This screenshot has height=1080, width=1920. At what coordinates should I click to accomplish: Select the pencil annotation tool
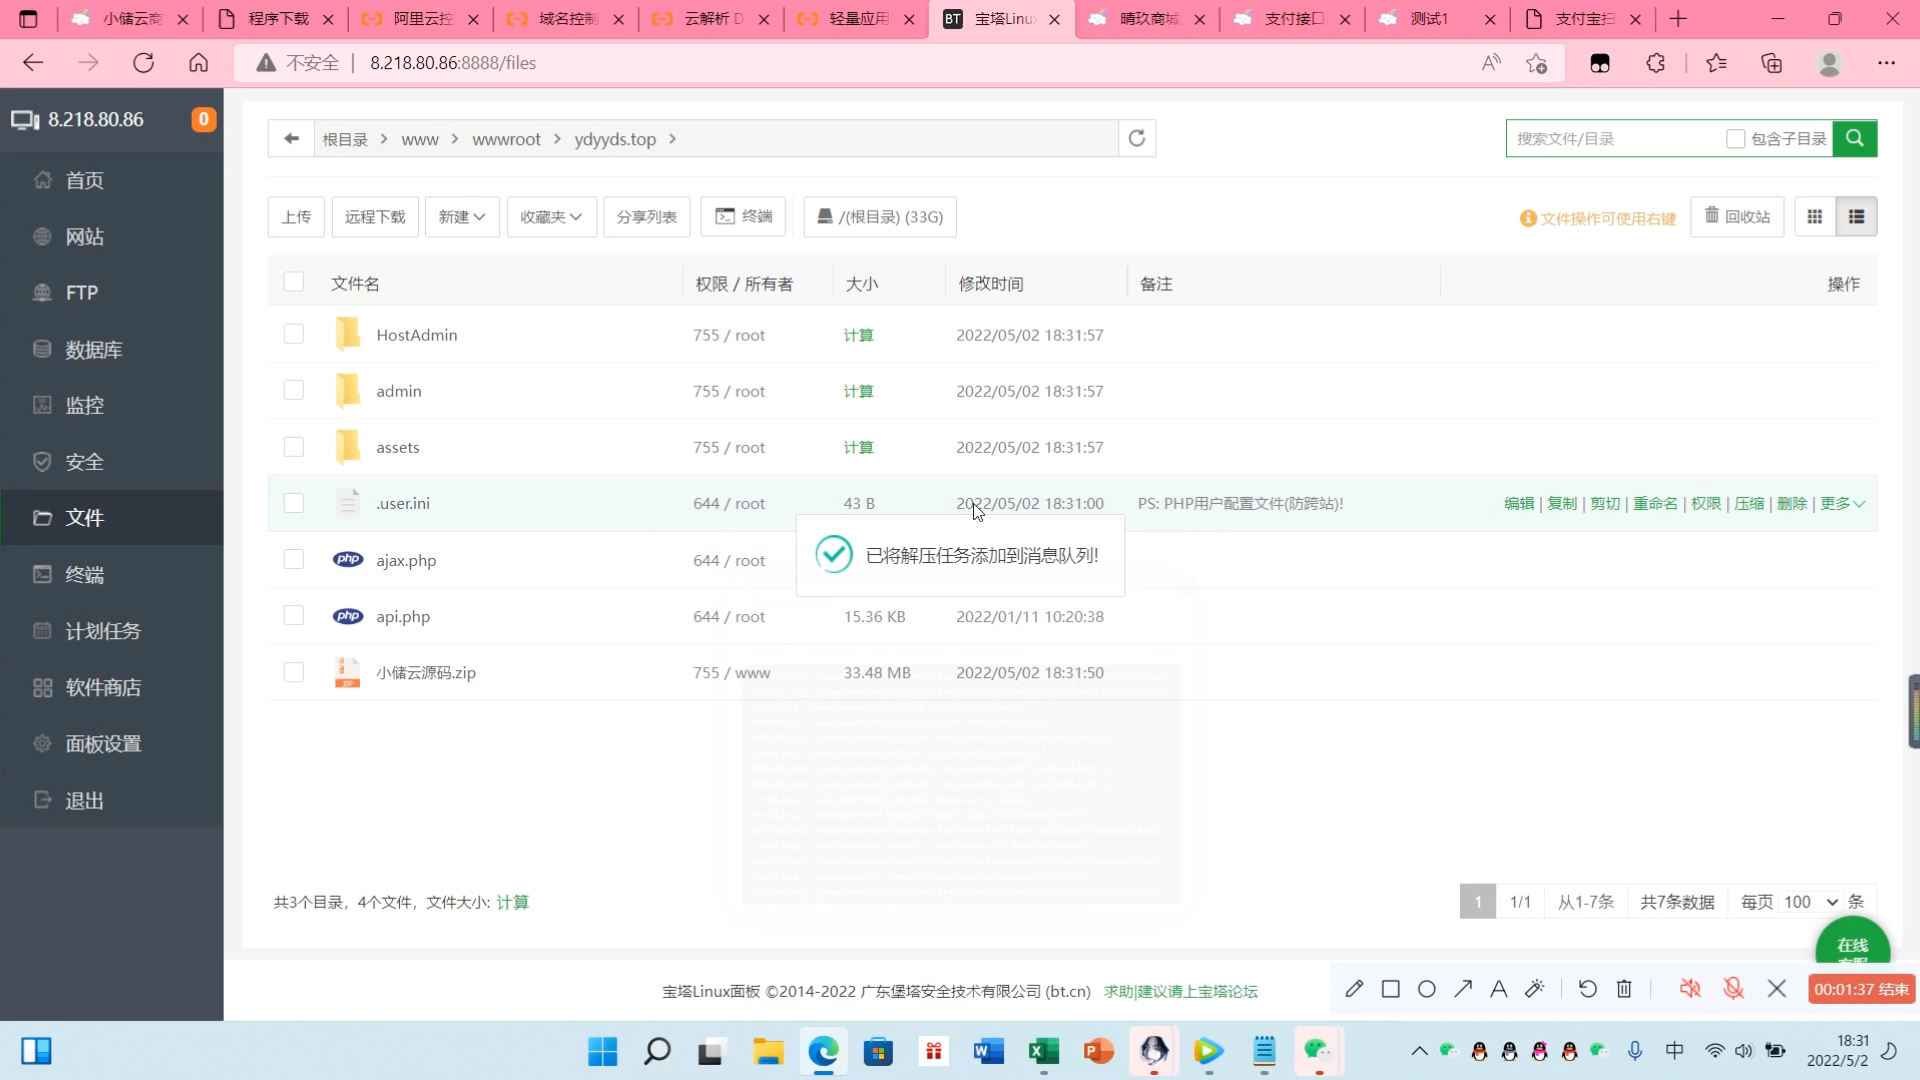tap(1354, 989)
